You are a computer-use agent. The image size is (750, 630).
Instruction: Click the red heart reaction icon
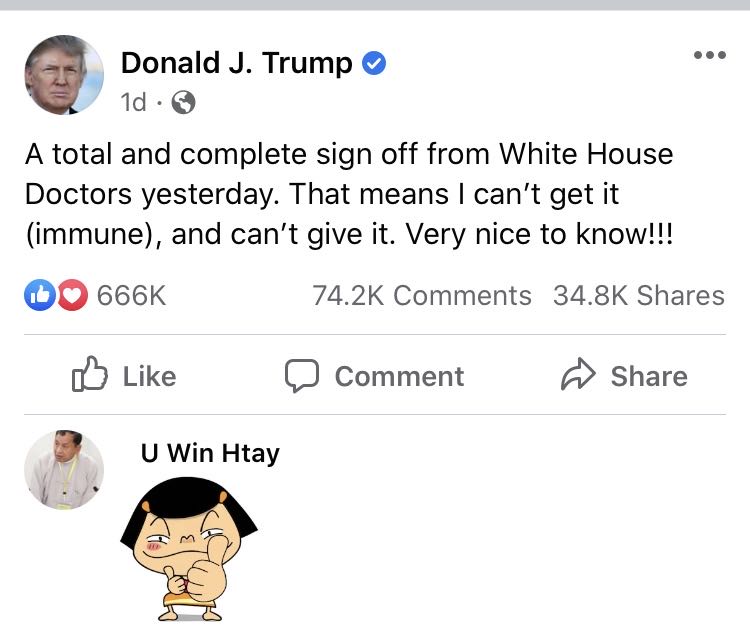[x=72, y=295]
